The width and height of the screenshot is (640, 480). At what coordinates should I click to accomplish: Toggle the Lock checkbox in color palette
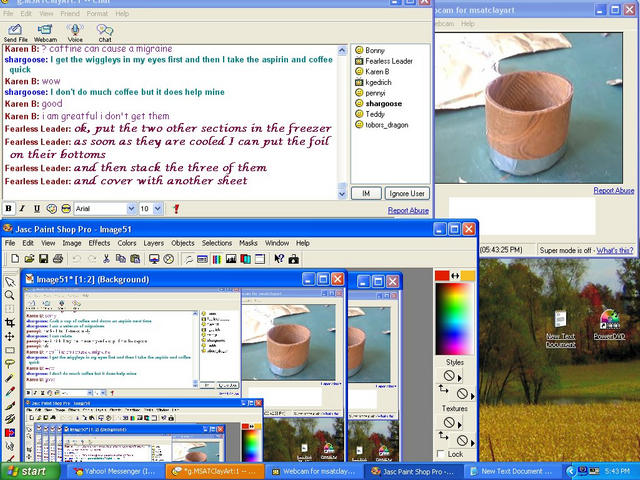coord(440,454)
